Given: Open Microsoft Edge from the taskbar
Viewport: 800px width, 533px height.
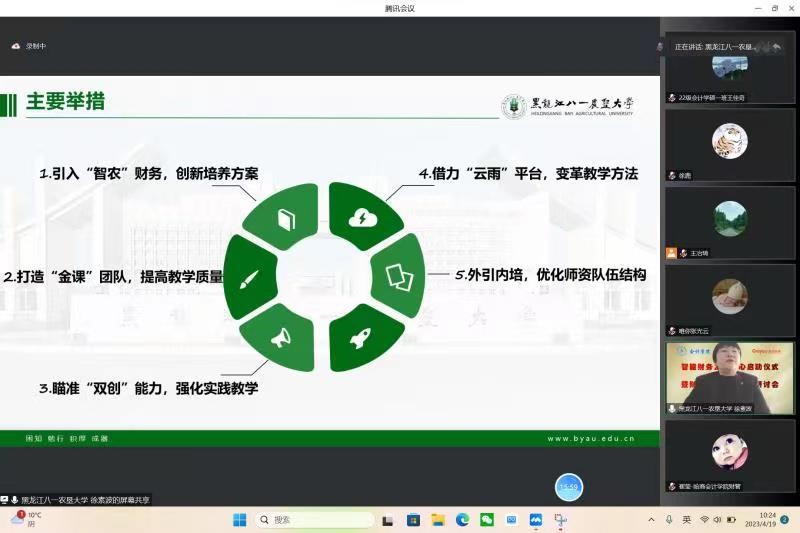Looking at the screenshot, I should (x=462, y=520).
